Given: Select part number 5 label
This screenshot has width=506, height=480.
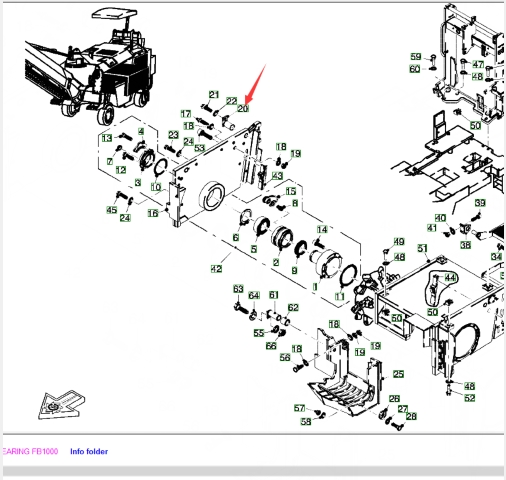Looking at the screenshot, I should (x=254, y=249).
